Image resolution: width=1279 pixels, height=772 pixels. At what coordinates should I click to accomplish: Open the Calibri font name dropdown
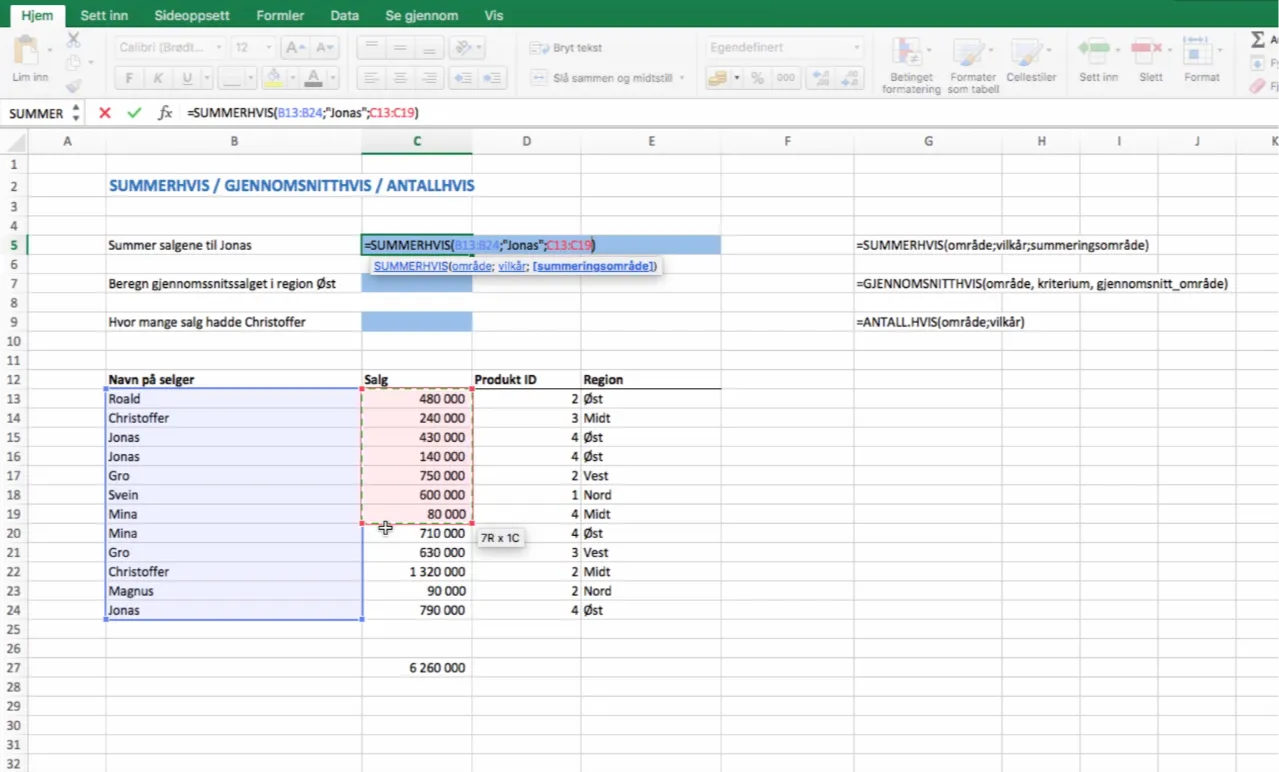pyautogui.click(x=218, y=48)
